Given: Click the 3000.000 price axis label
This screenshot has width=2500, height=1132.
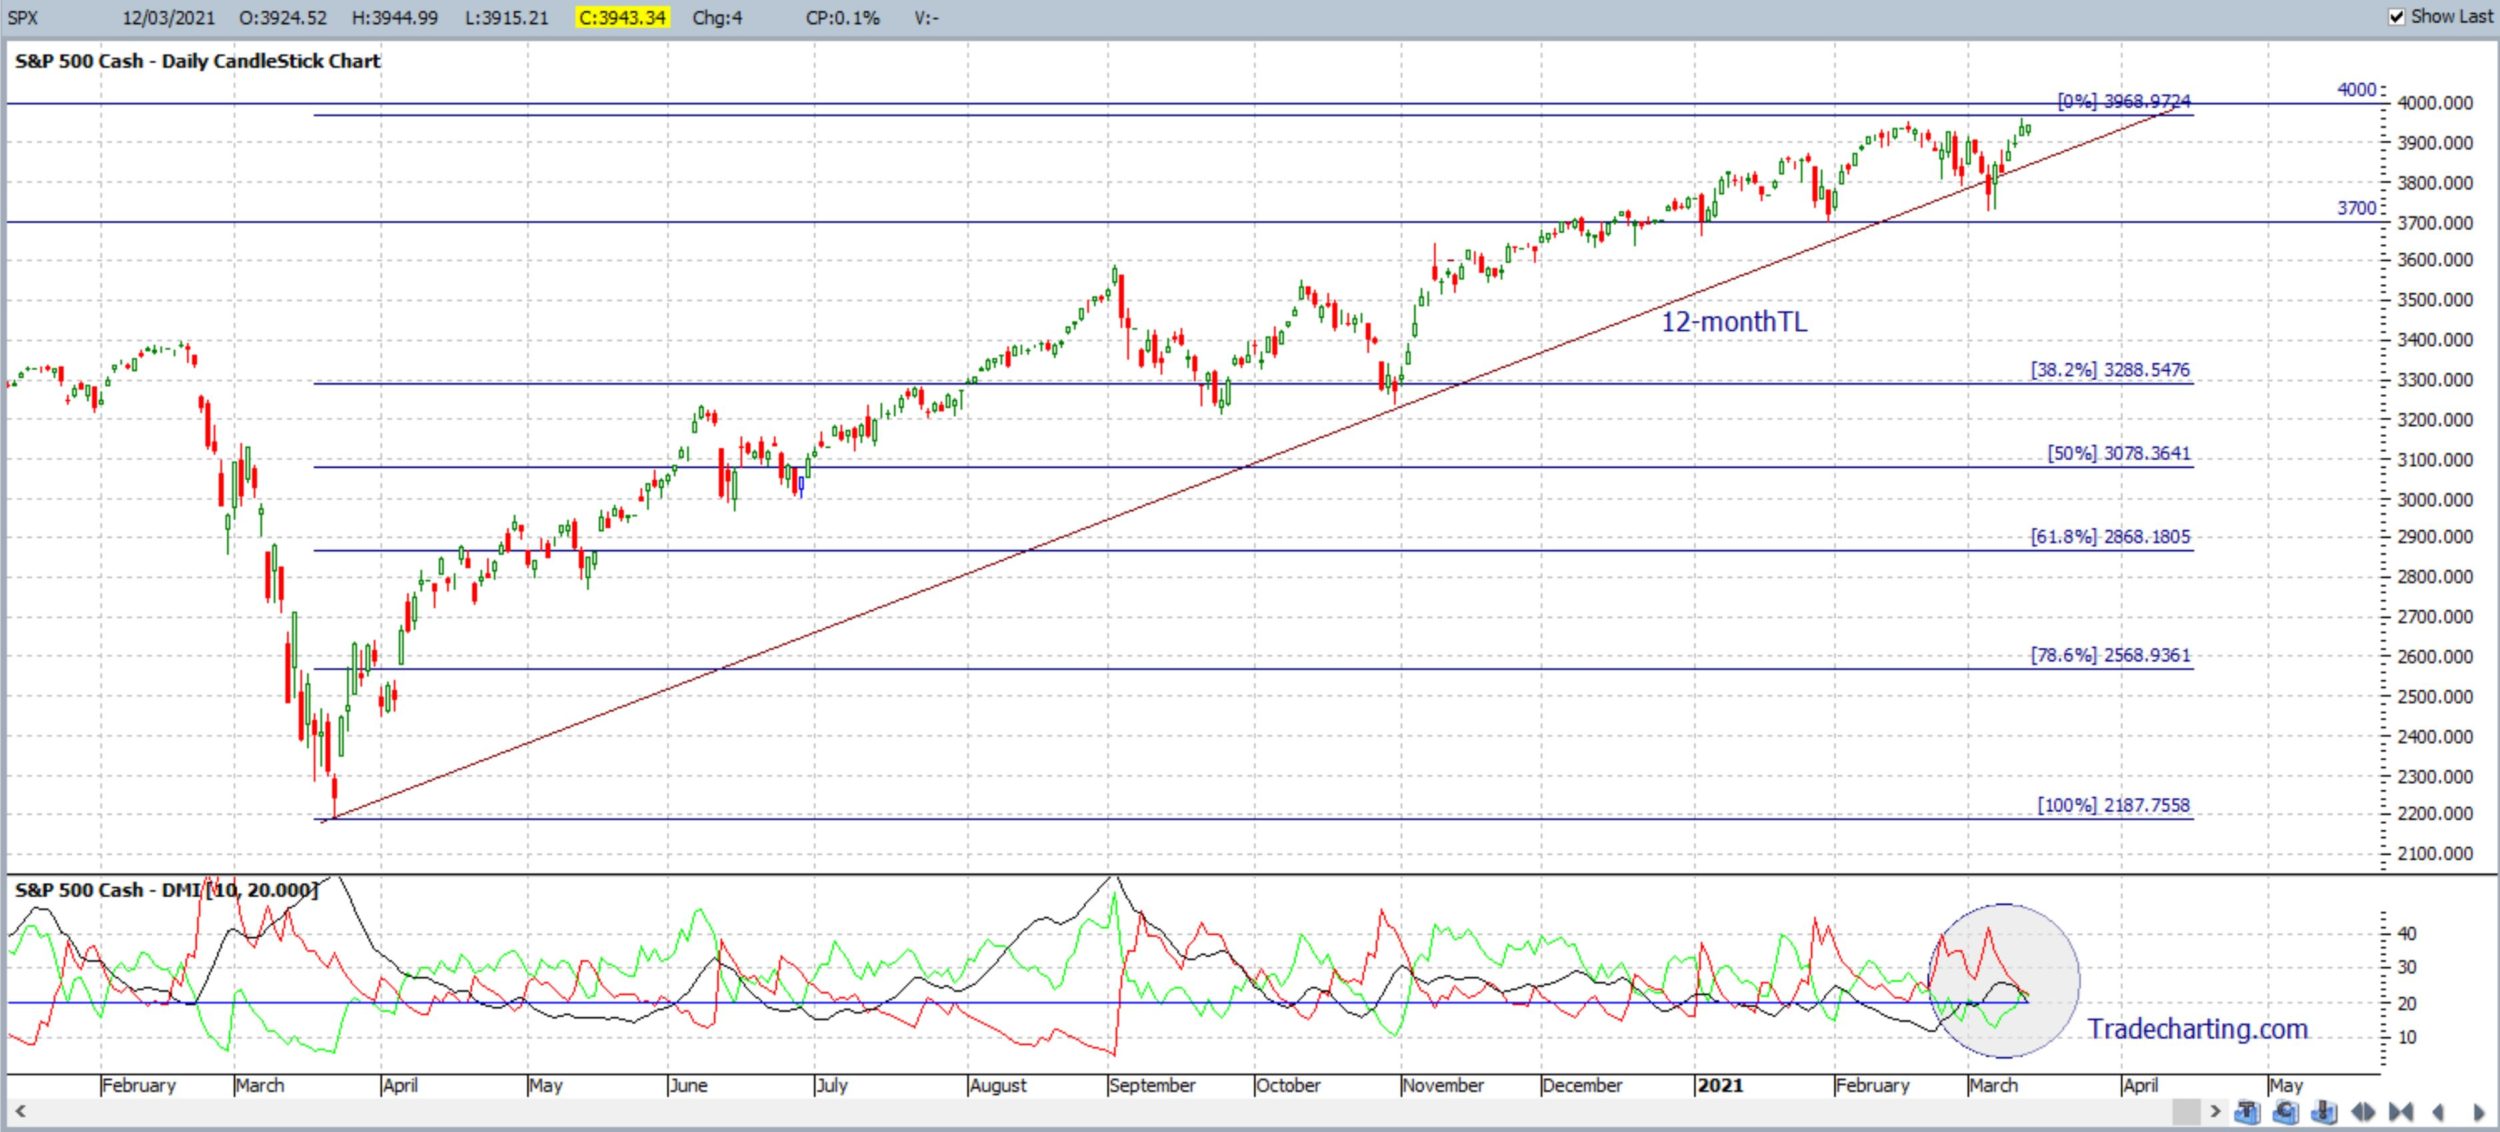Looking at the screenshot, I should (x=2435, y=500).
